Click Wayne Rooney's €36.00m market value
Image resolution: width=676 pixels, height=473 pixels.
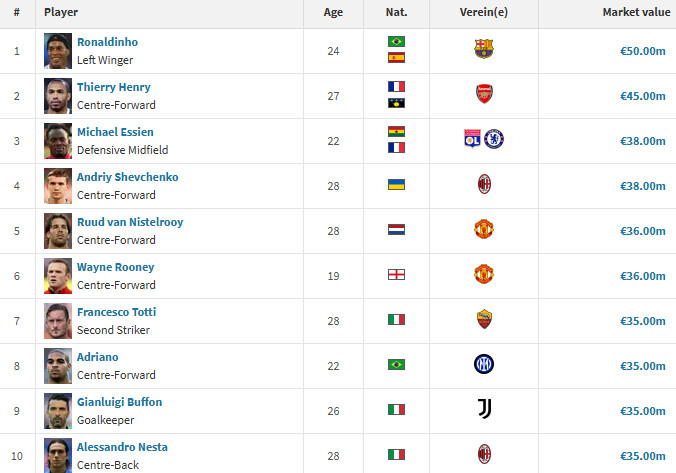tap(642, 276)
